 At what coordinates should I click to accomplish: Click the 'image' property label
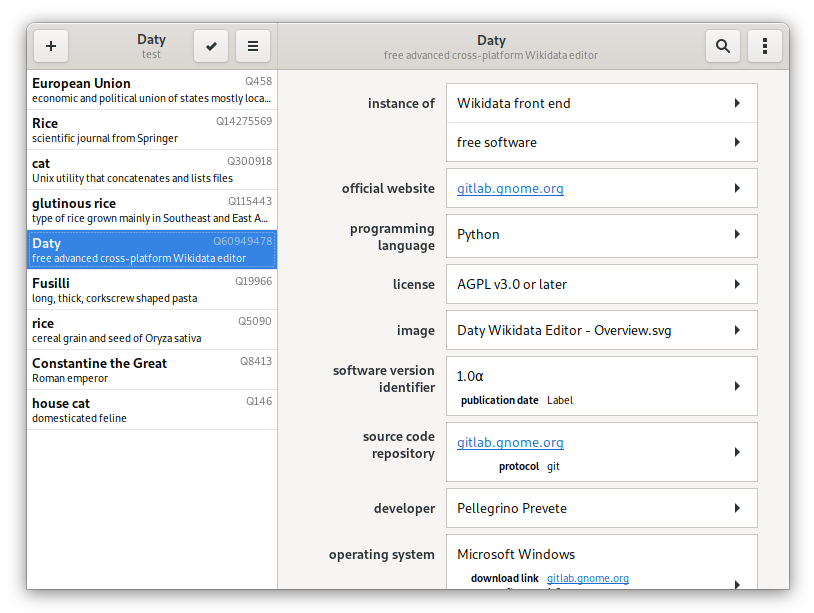416,331
